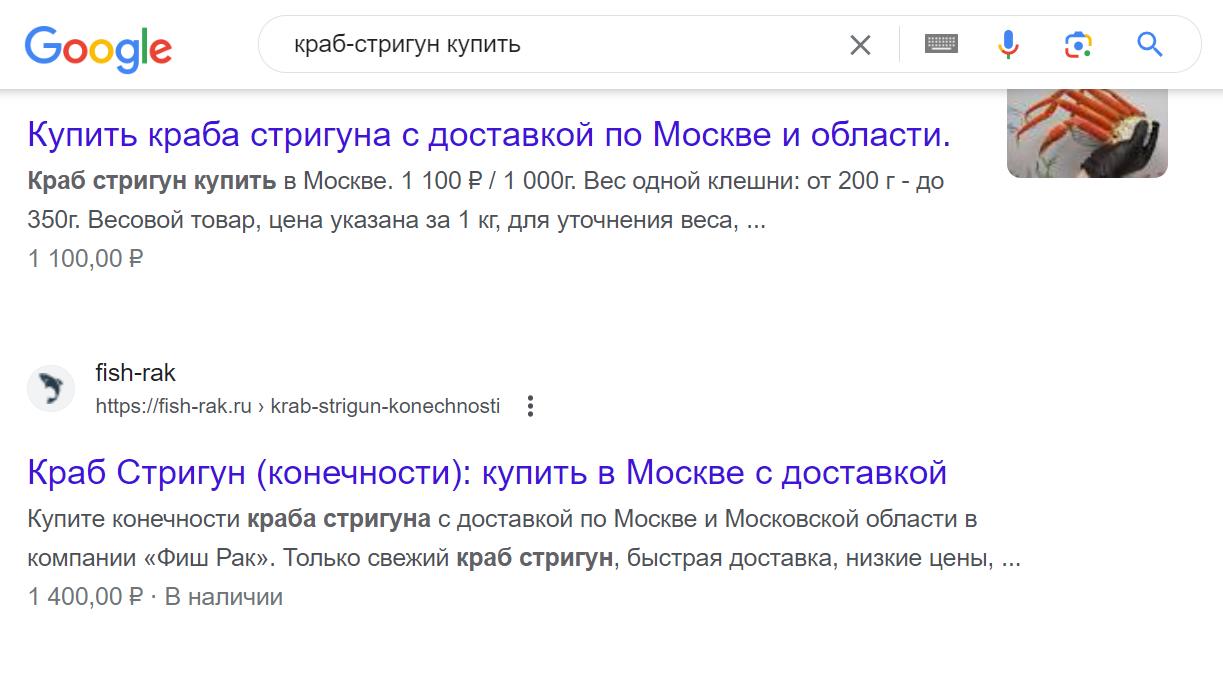1223x680 pixels.
Task: Open three-dot menu next to fish-rak URL
Action: click(530, 406)
